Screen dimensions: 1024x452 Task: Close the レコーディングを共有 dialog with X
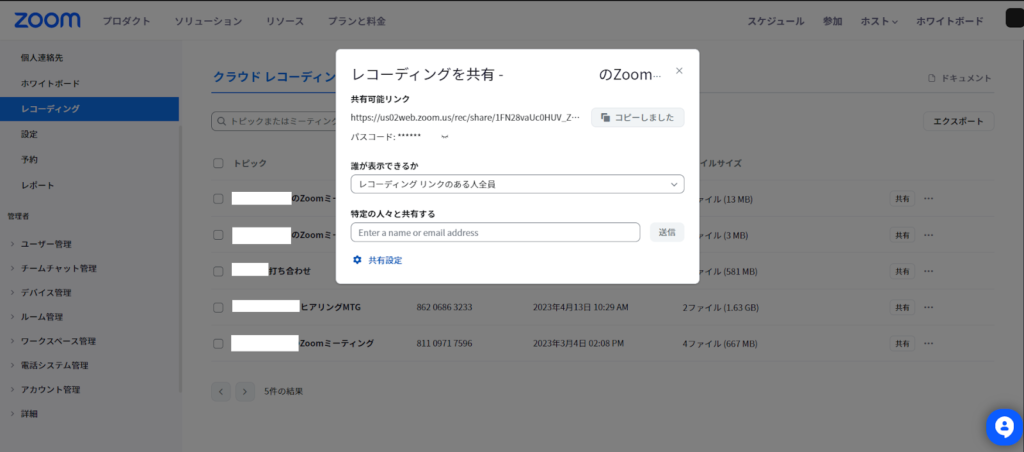coord(679,71)
